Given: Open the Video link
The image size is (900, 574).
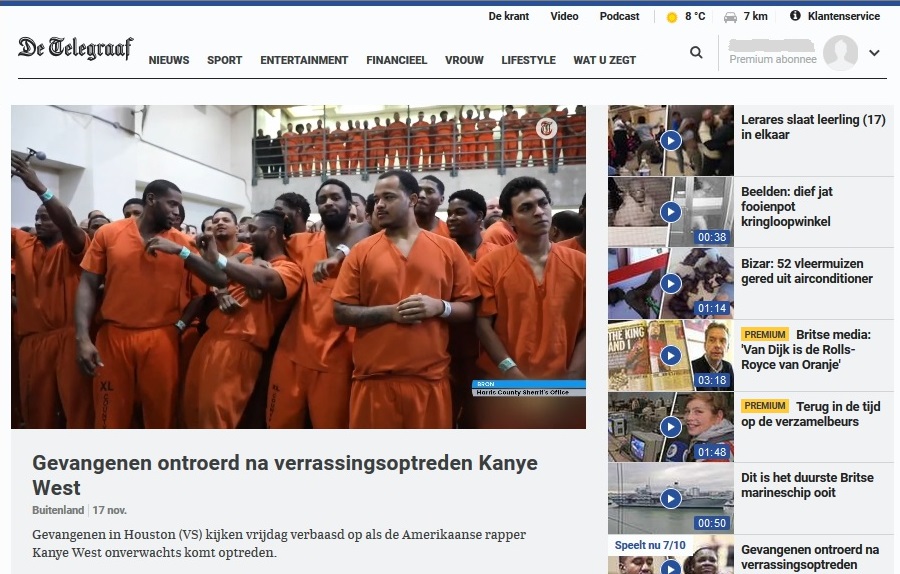Looking at the screenshot, I should [x=564, y=17].
